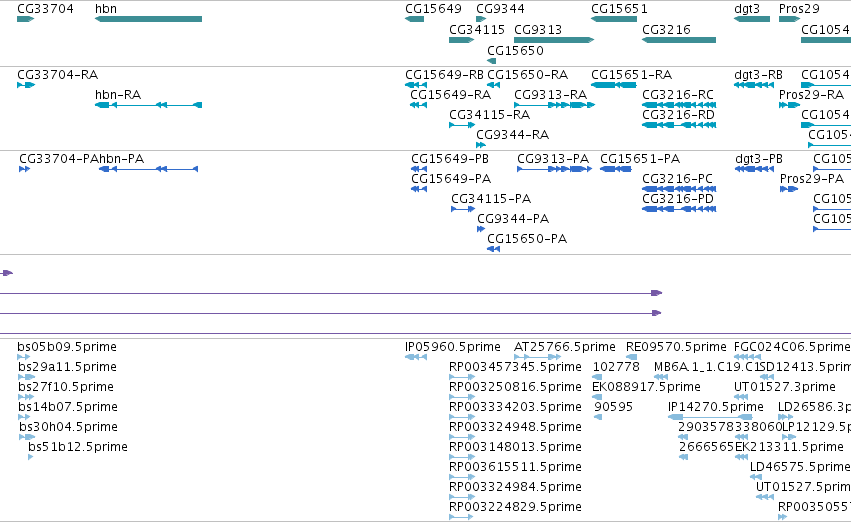Open the IP14270.5prime EST label
The width and height of the screenshot is (851, 522).
point(715,407)
